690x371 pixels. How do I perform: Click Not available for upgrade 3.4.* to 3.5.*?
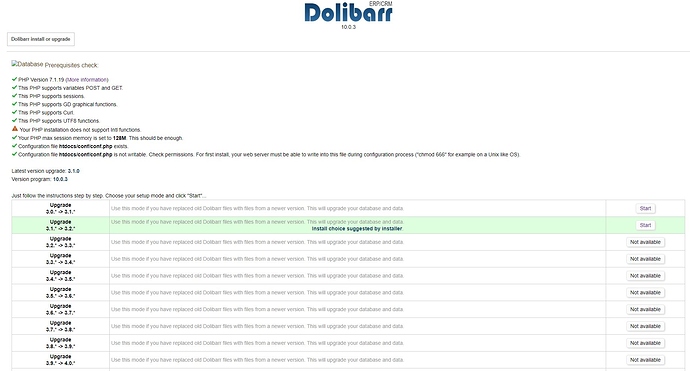(645, 275)
